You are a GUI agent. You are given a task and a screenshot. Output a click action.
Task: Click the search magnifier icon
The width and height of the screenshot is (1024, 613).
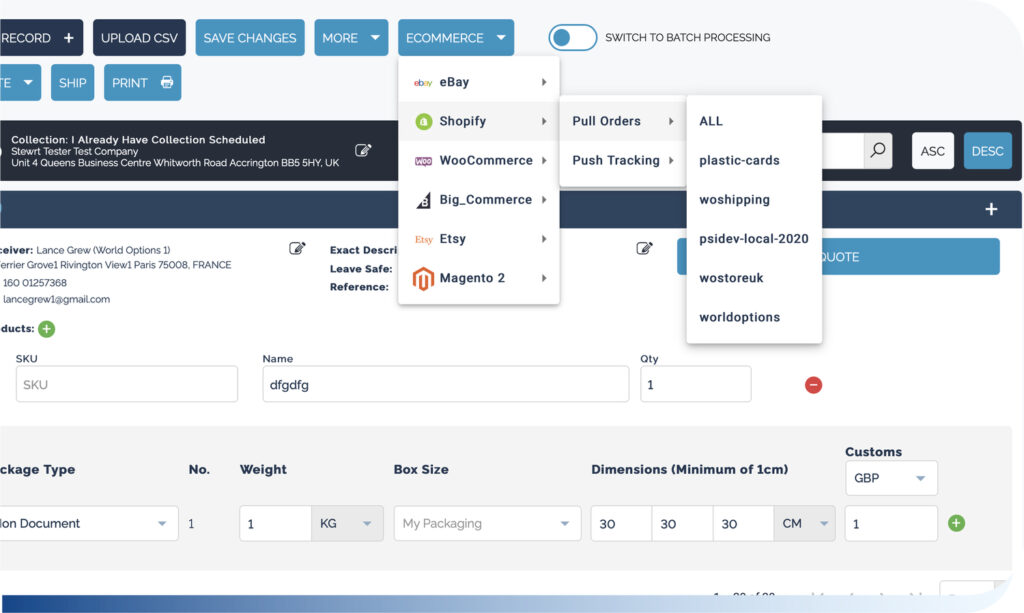pos(877,150)
